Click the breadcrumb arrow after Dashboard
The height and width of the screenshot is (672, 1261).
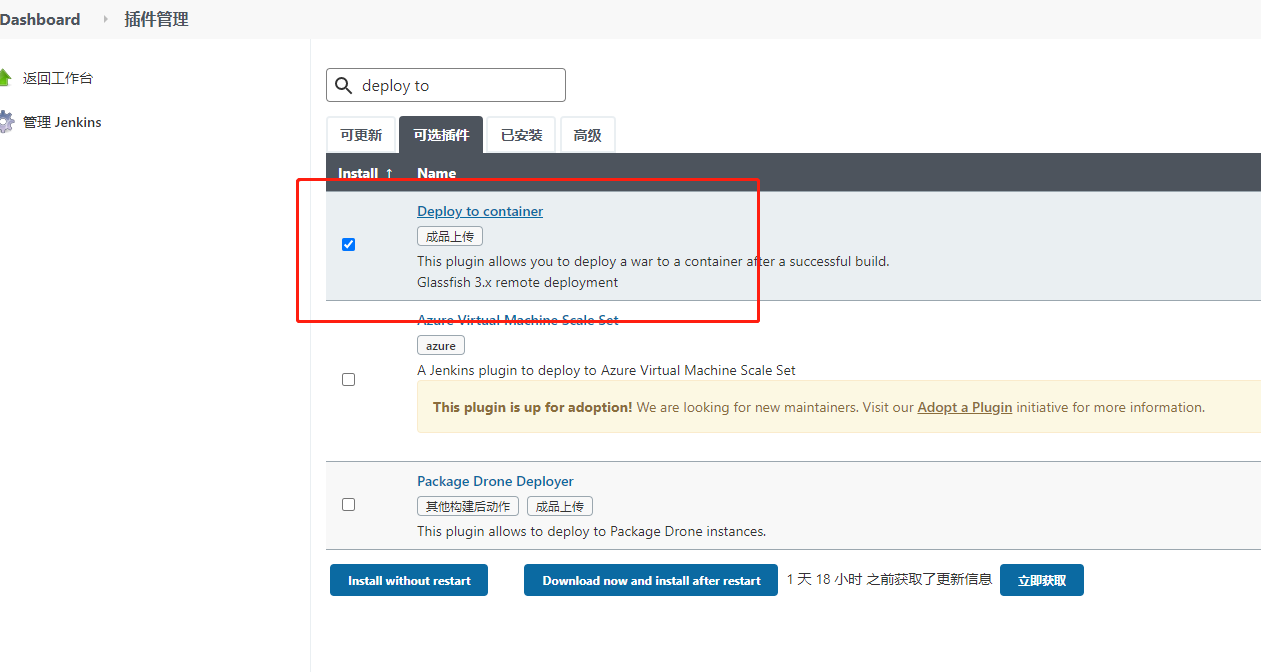pos(105,19)
